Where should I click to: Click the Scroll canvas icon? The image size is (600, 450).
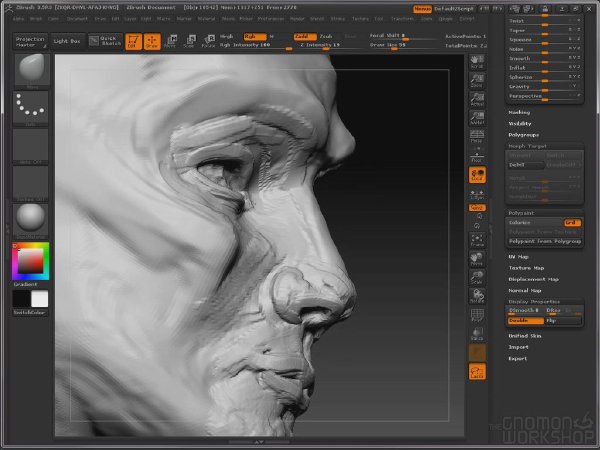pyautogui.click(x=477, y=62)
